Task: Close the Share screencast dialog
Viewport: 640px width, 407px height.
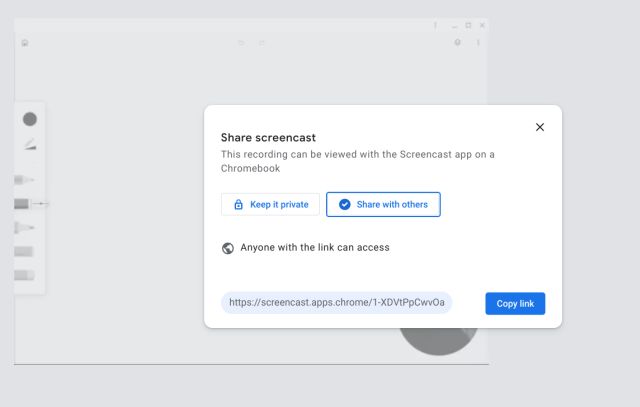Action: (x=540, y=127)
